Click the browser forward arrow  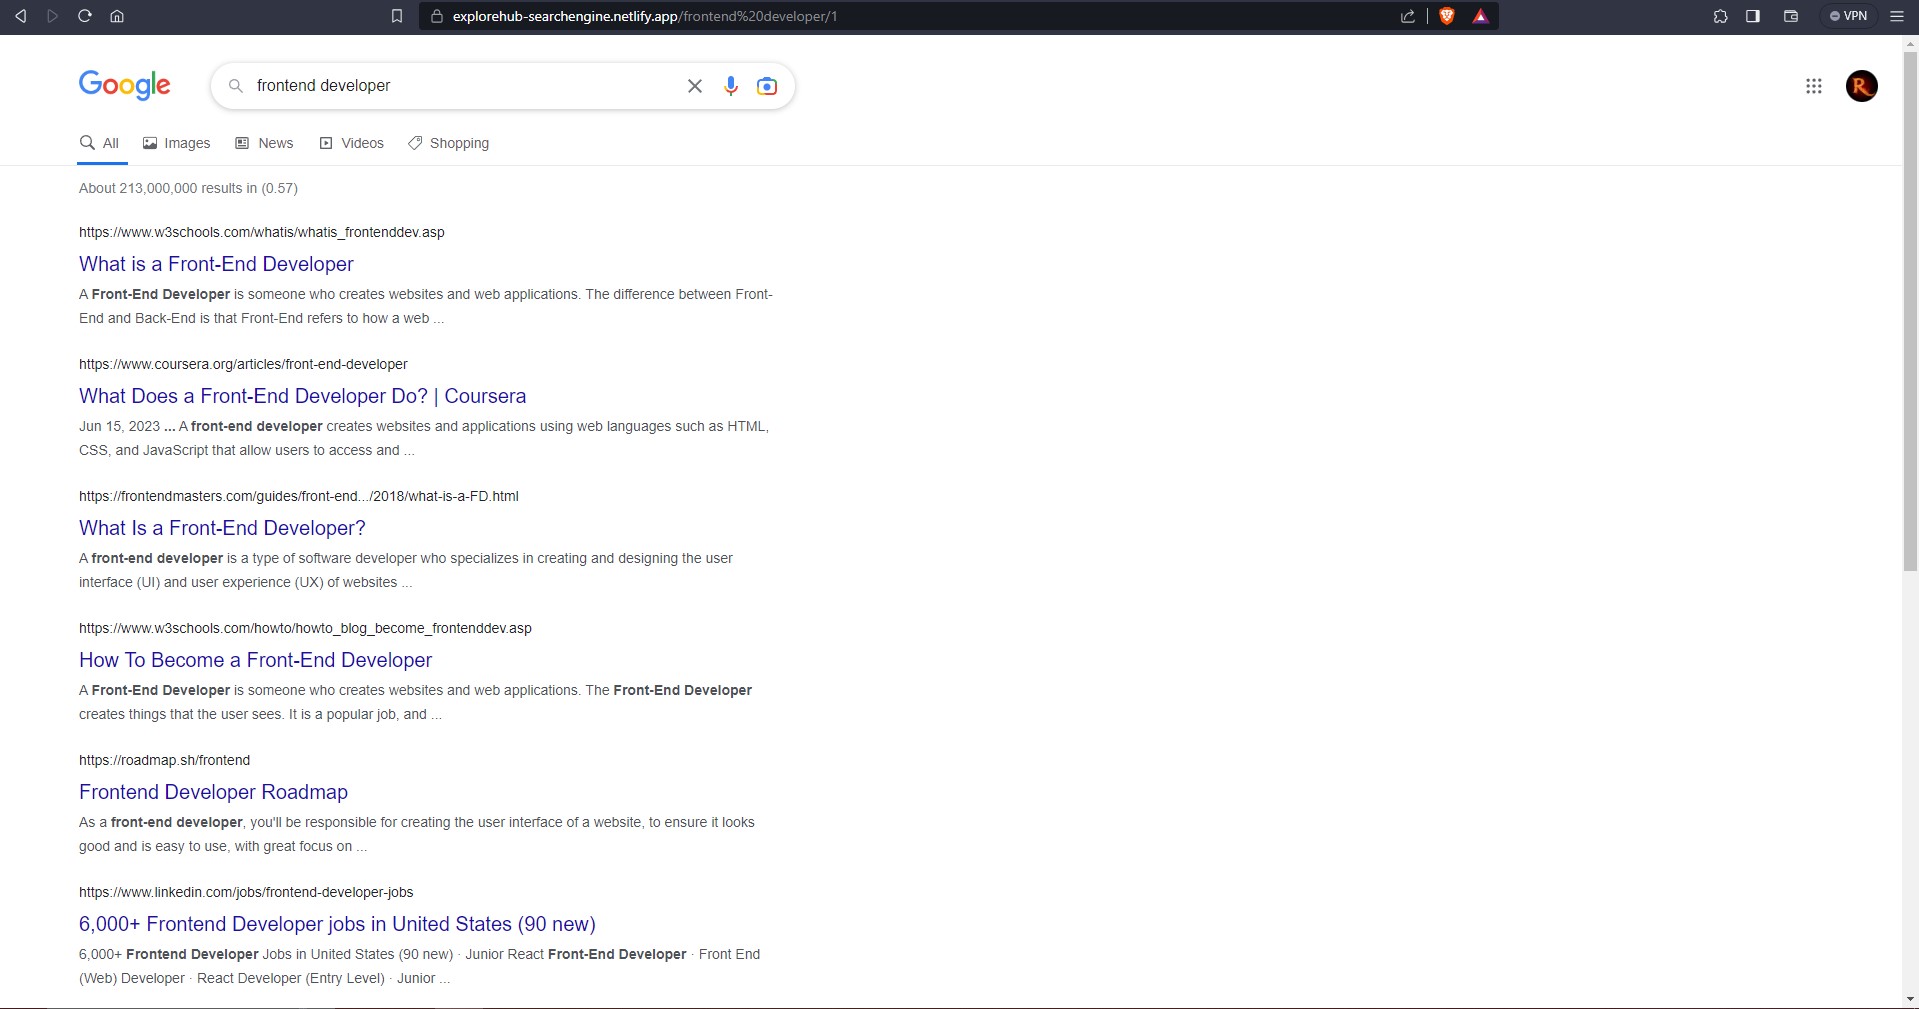53,16
